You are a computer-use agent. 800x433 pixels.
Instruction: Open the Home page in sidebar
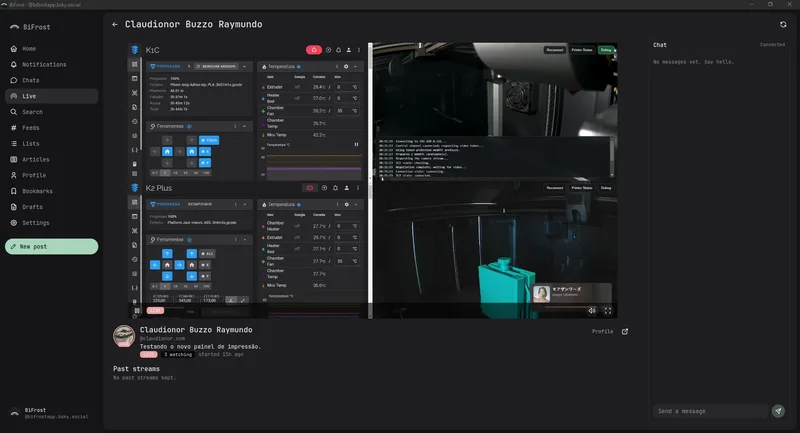pyautogui.click(x=51, y=48)
